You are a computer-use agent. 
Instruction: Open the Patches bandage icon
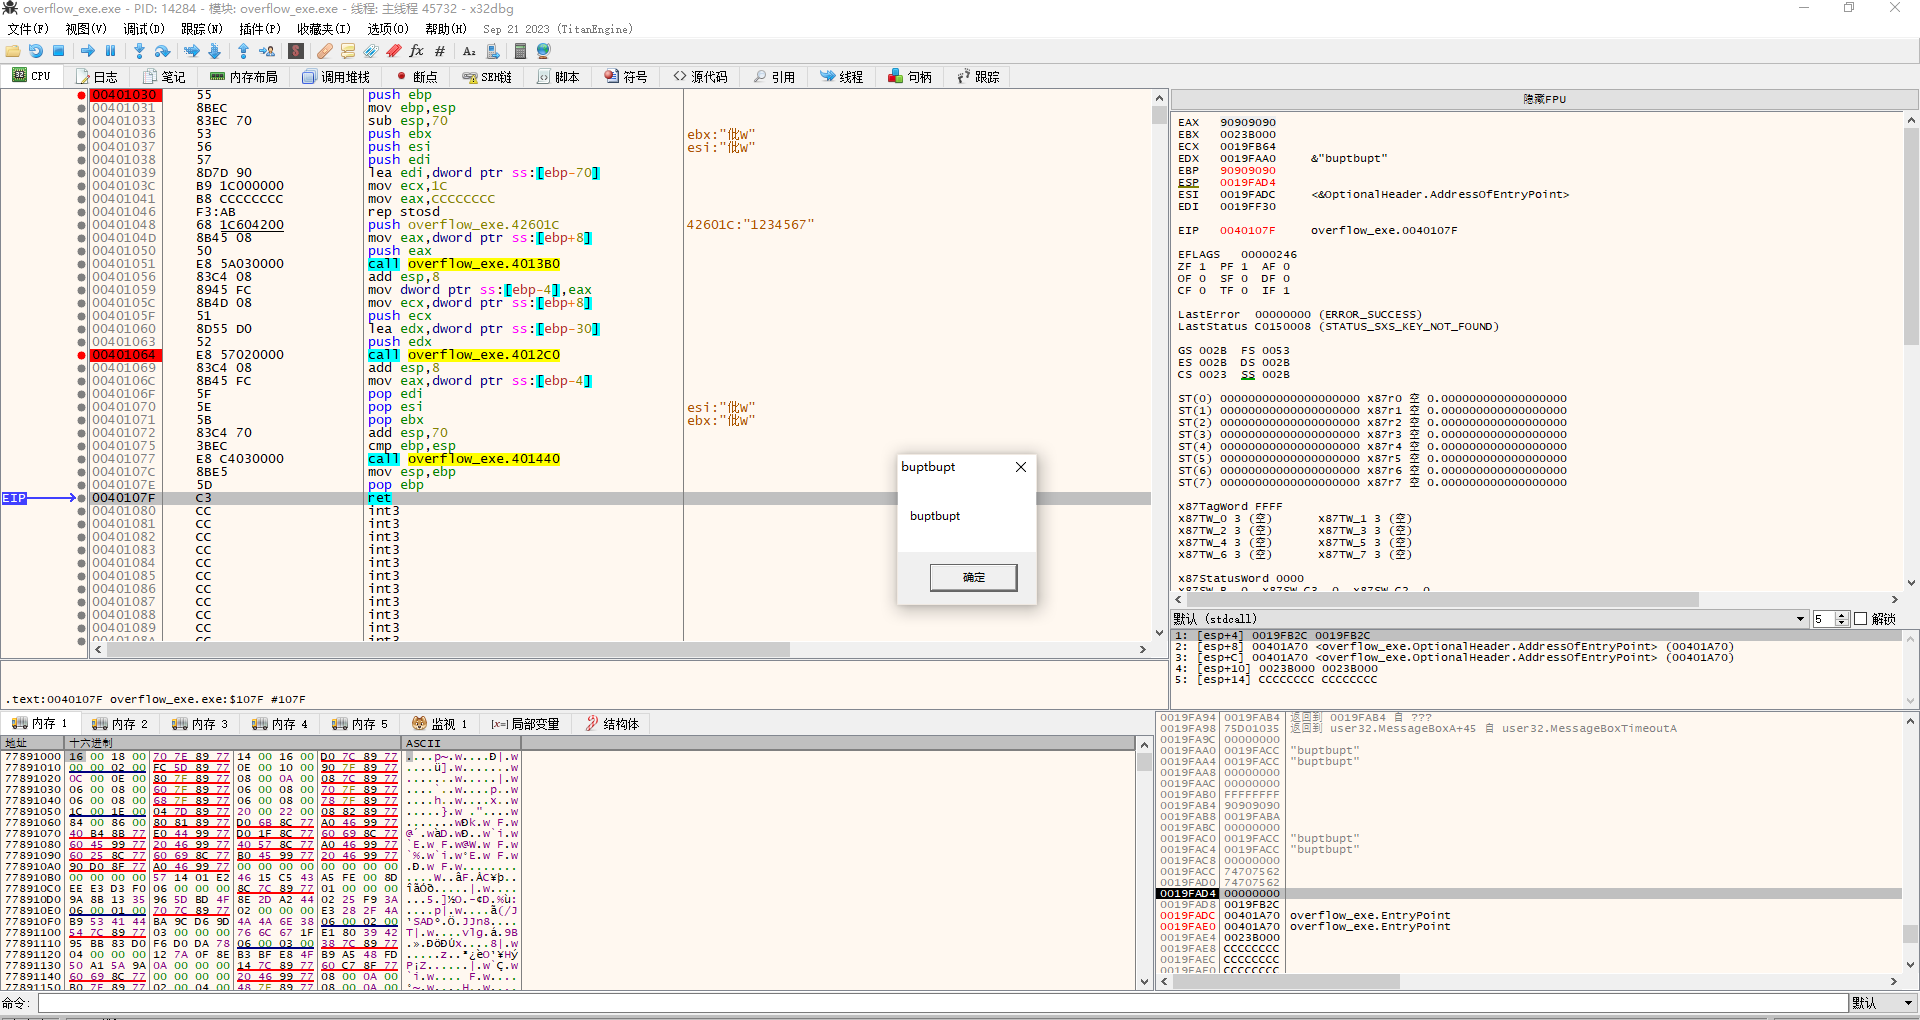325,51
